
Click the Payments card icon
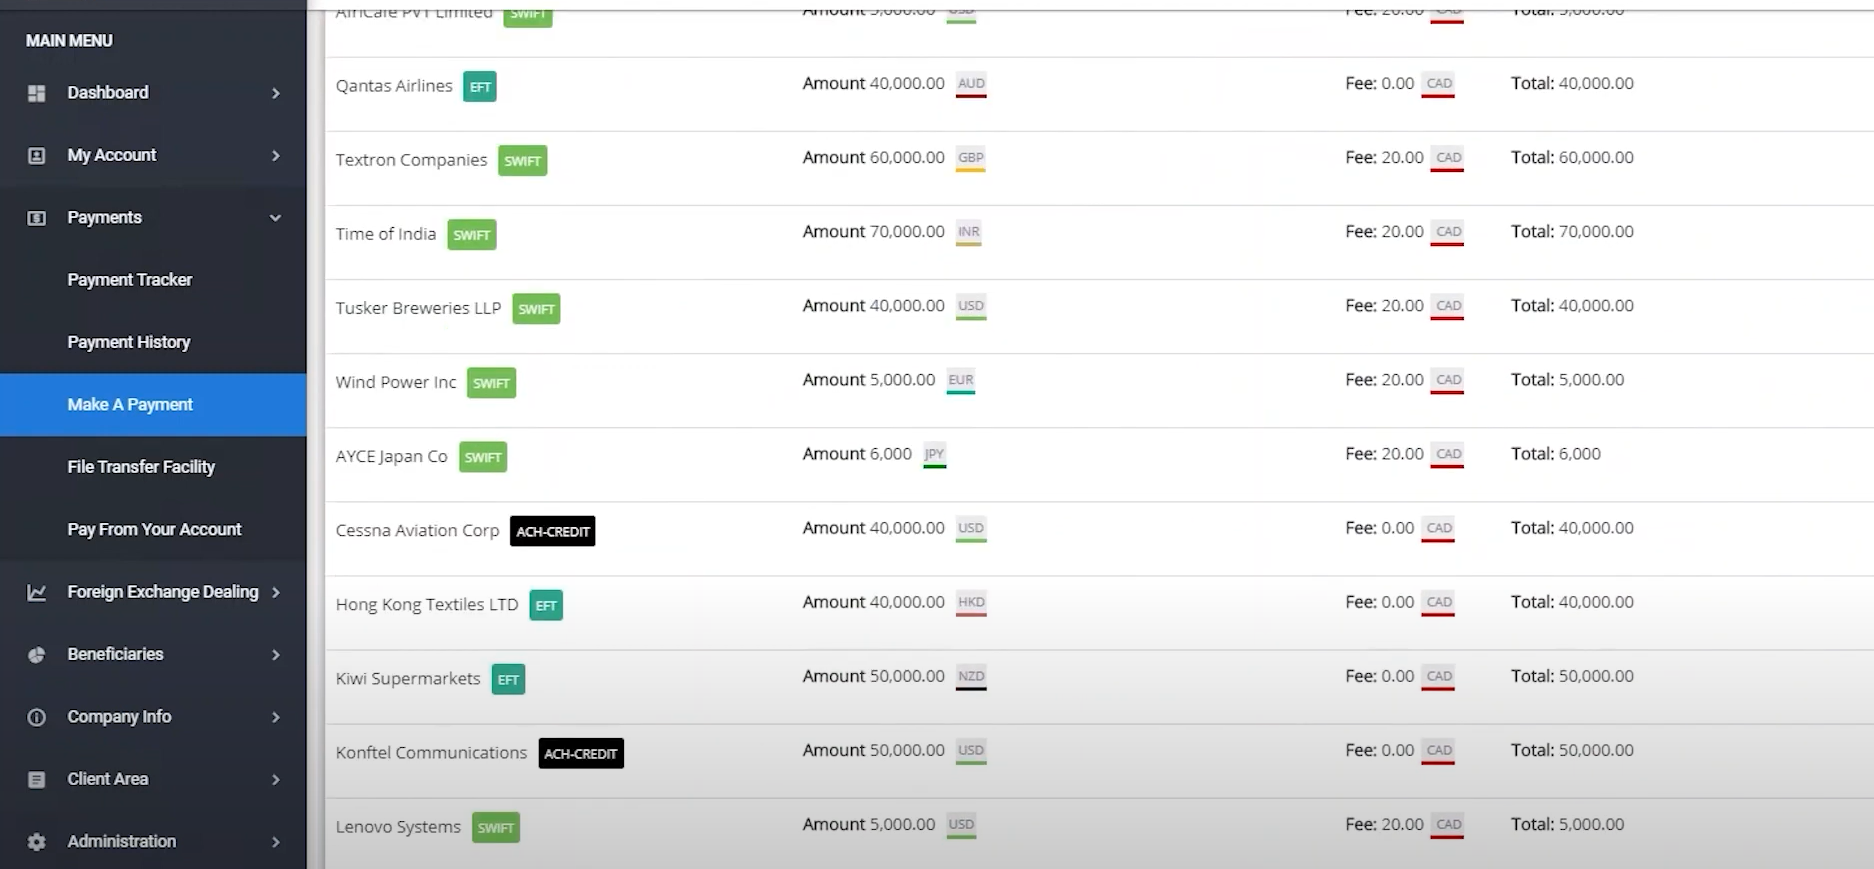(x=37, y=217)
